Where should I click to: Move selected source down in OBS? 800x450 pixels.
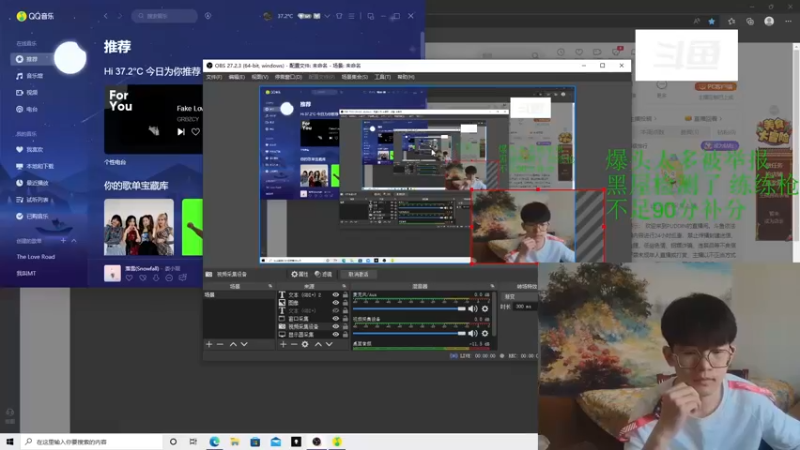point(329,344)
